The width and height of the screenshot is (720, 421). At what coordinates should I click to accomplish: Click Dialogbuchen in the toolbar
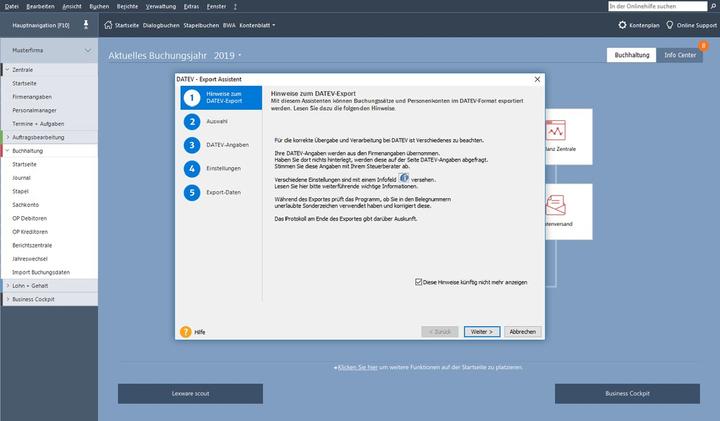point(161,25)
